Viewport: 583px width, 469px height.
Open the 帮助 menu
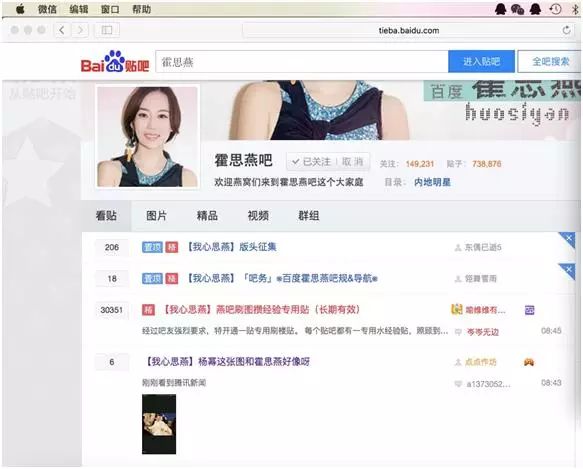pyautogui.click(x=141, y=9)
